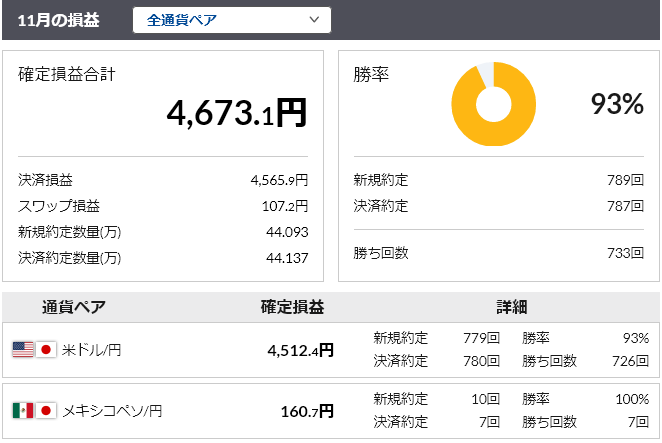Click the 11月の損益 title
Viewport: 662px width, 443px height.
click(58, 20)
